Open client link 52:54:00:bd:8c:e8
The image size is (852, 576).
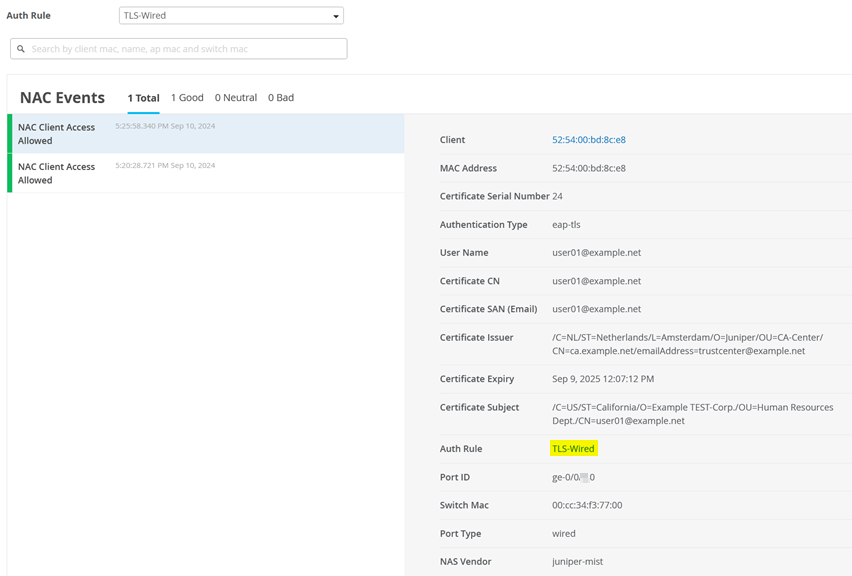coord(589,140)
